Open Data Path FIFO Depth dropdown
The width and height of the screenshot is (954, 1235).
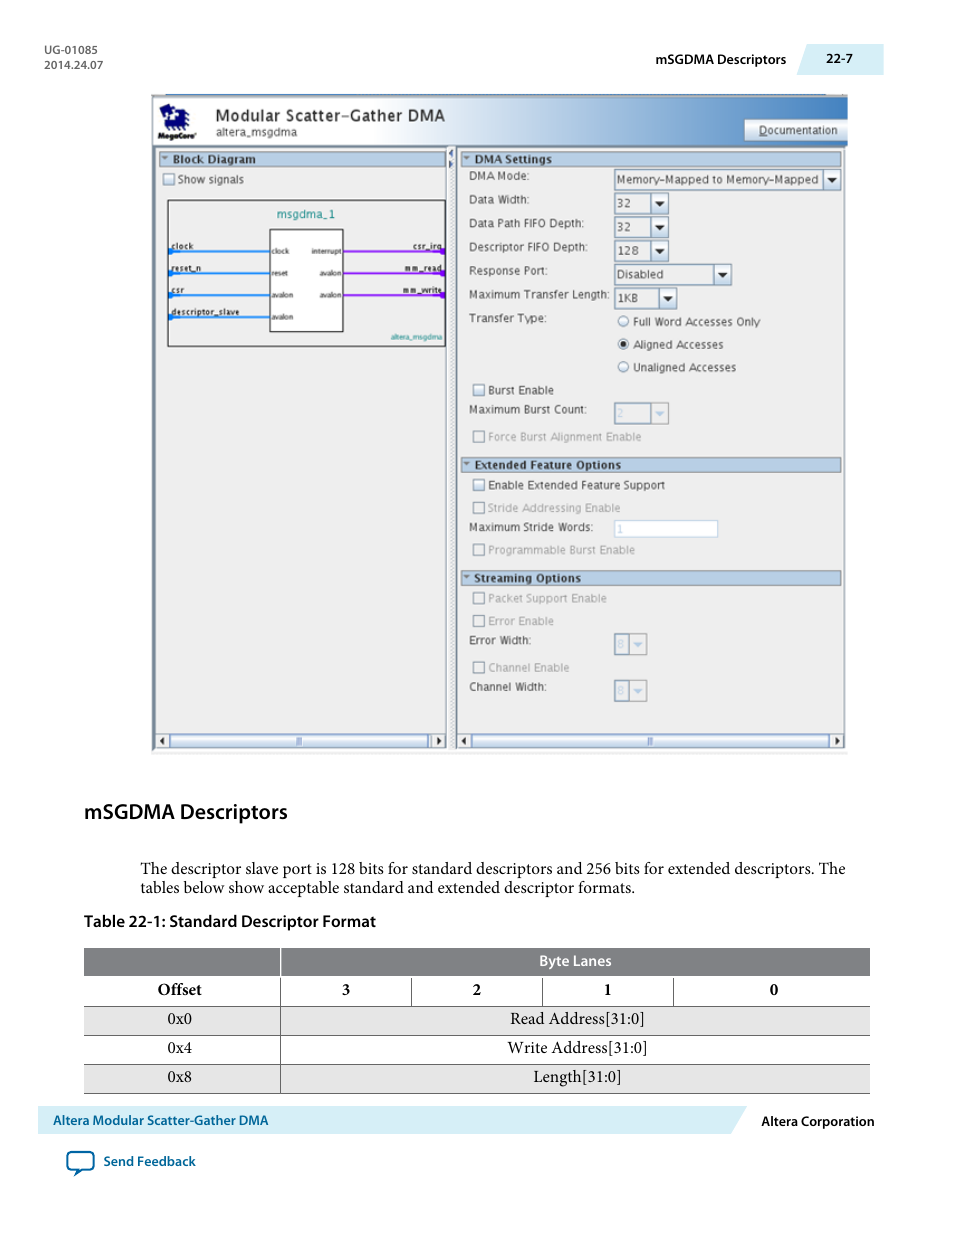pos(659,227)
